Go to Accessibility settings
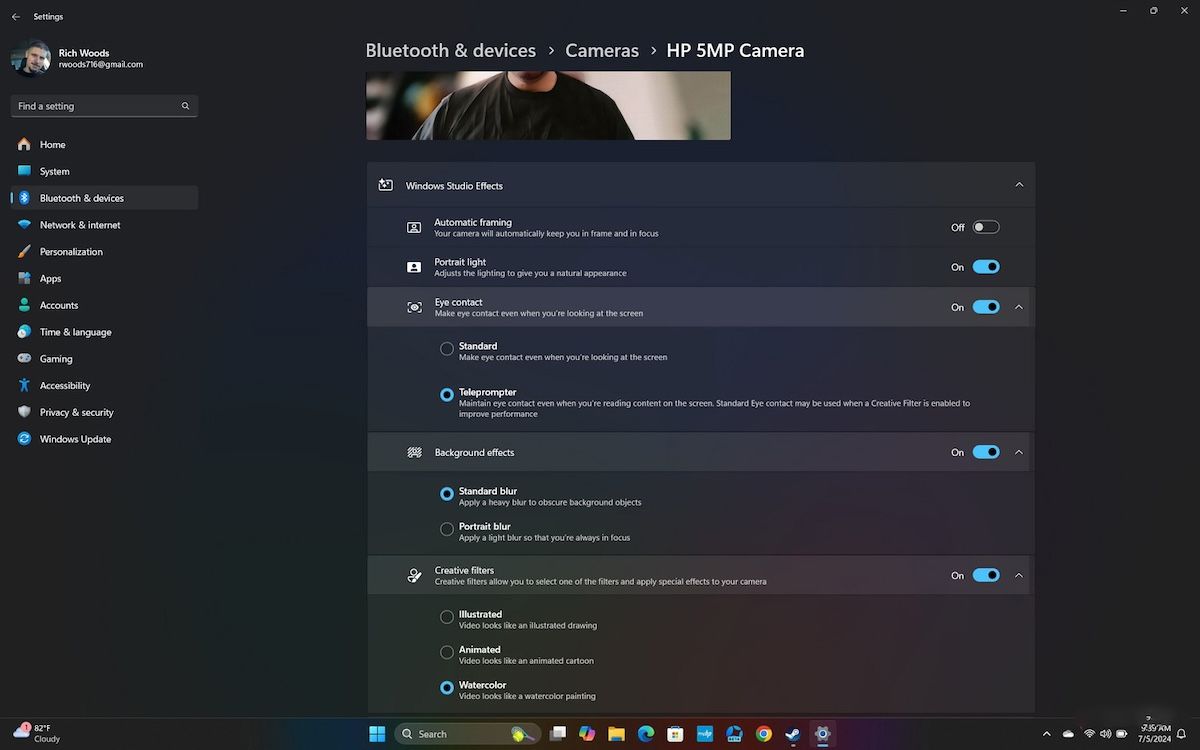 coord(104,385)
